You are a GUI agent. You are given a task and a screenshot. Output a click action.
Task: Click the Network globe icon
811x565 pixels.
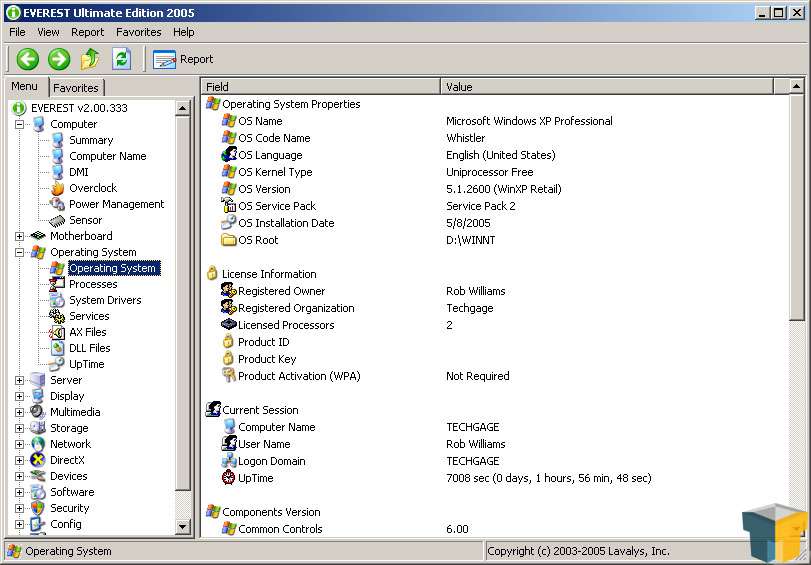coord(38,444)
